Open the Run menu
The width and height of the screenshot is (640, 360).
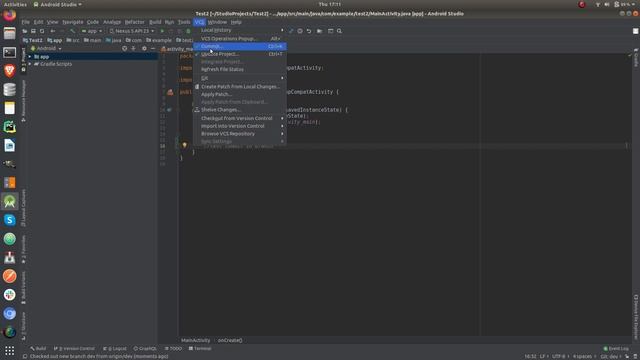169,22
